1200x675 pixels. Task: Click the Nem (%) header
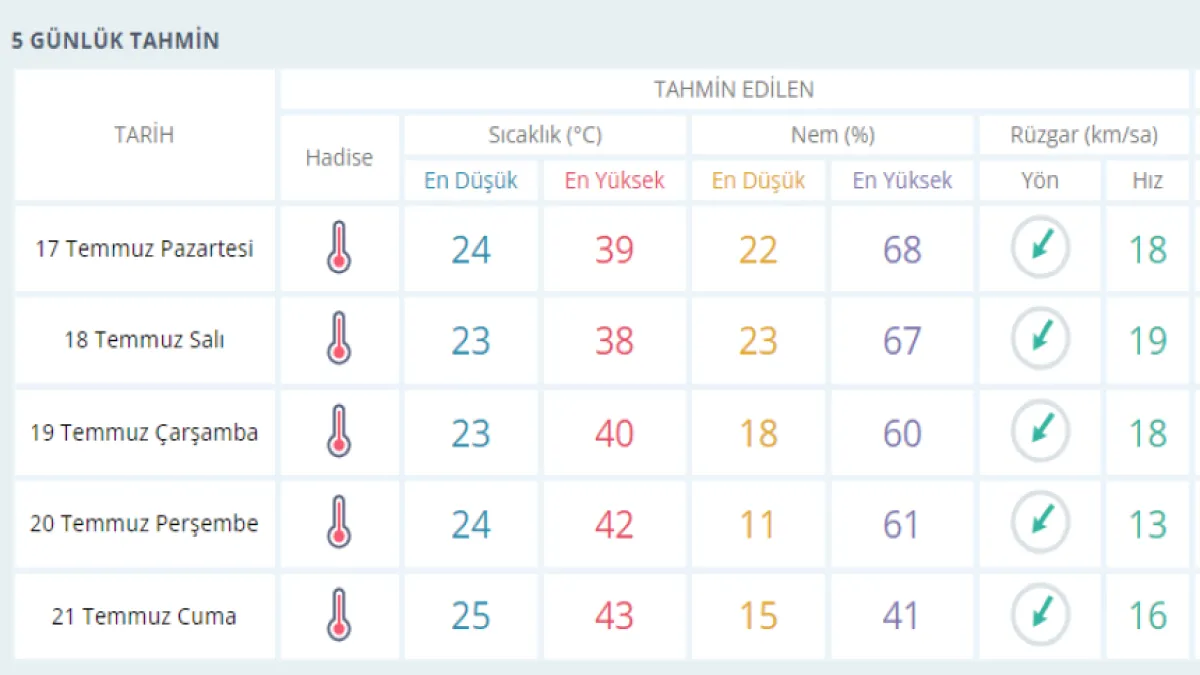pos(832,135)
